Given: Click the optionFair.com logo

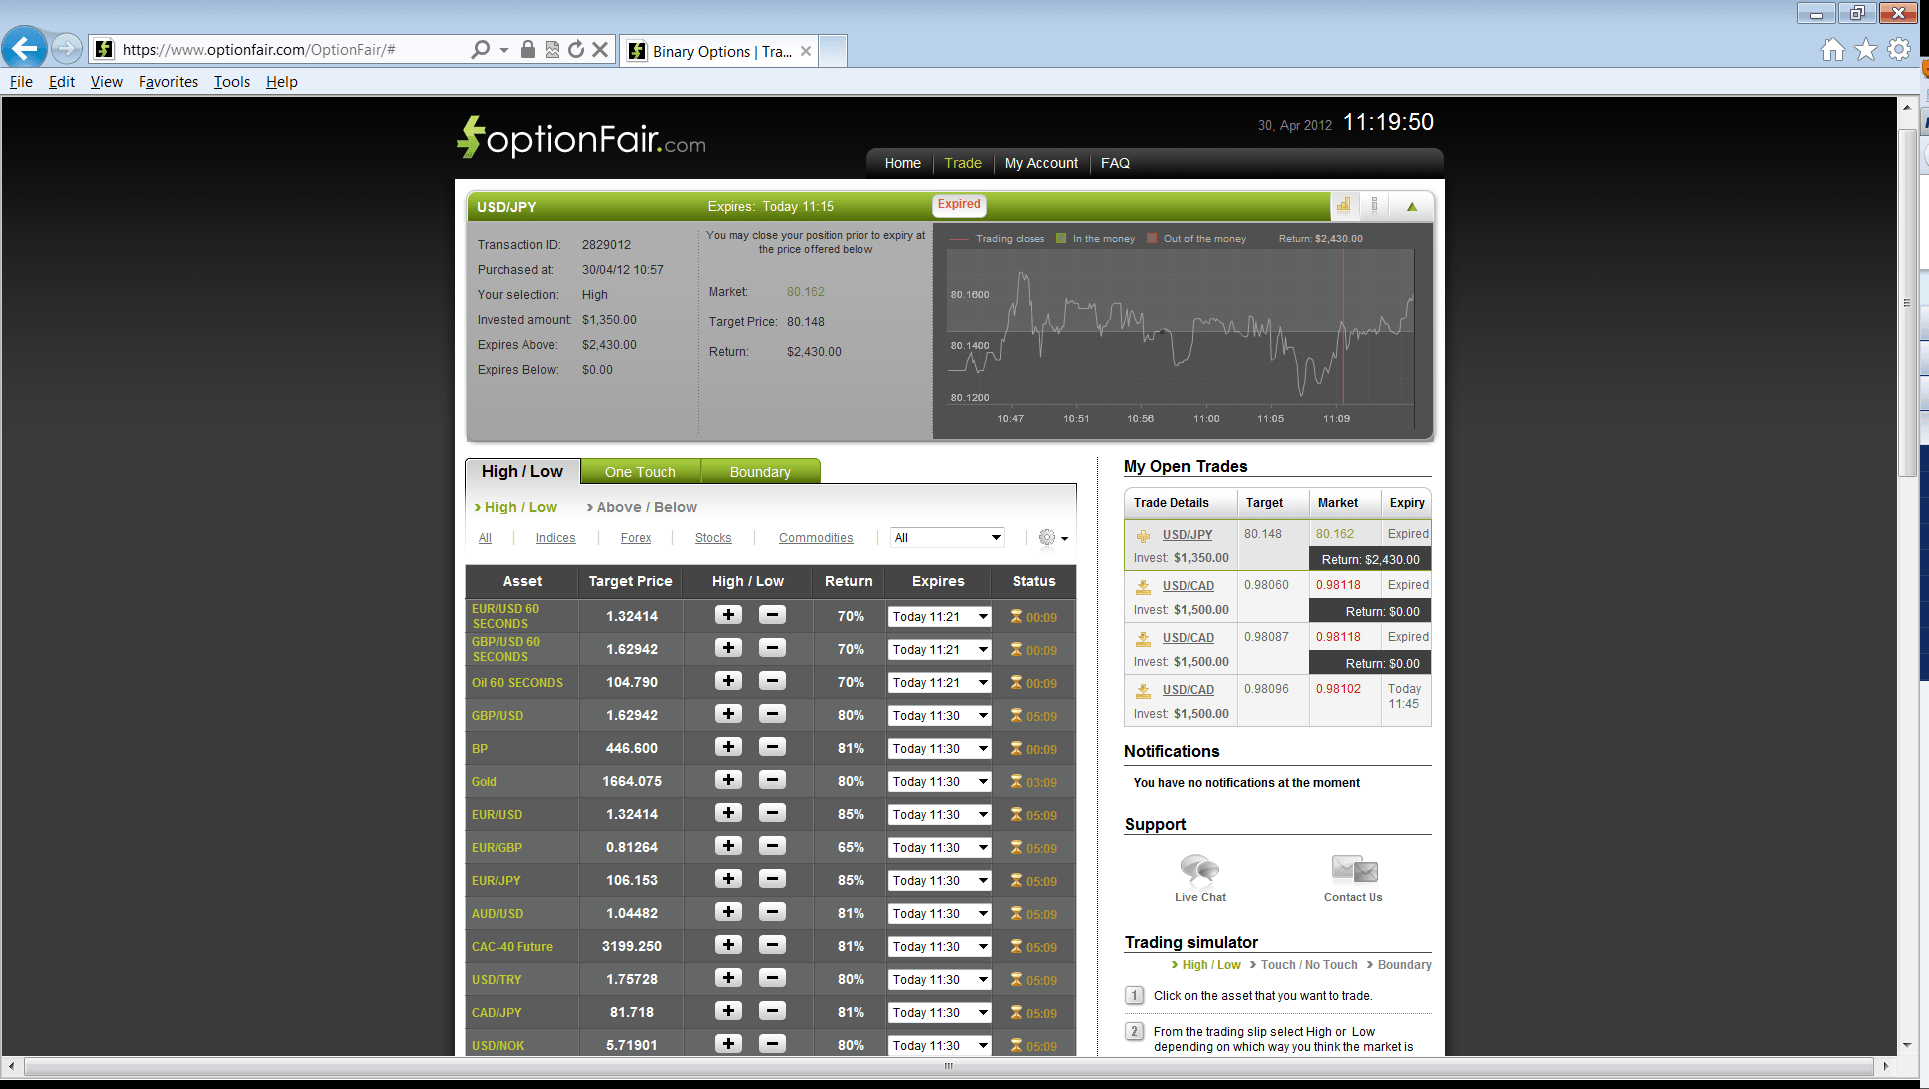Looking at the screenshot, I should click(x=579, y=137).
